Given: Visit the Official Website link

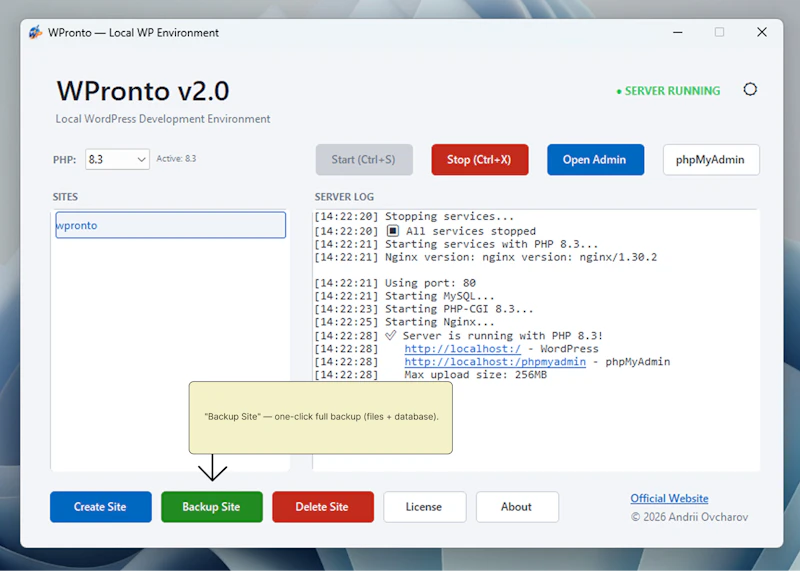Looking at the screenshot, I should pos(669,499).
